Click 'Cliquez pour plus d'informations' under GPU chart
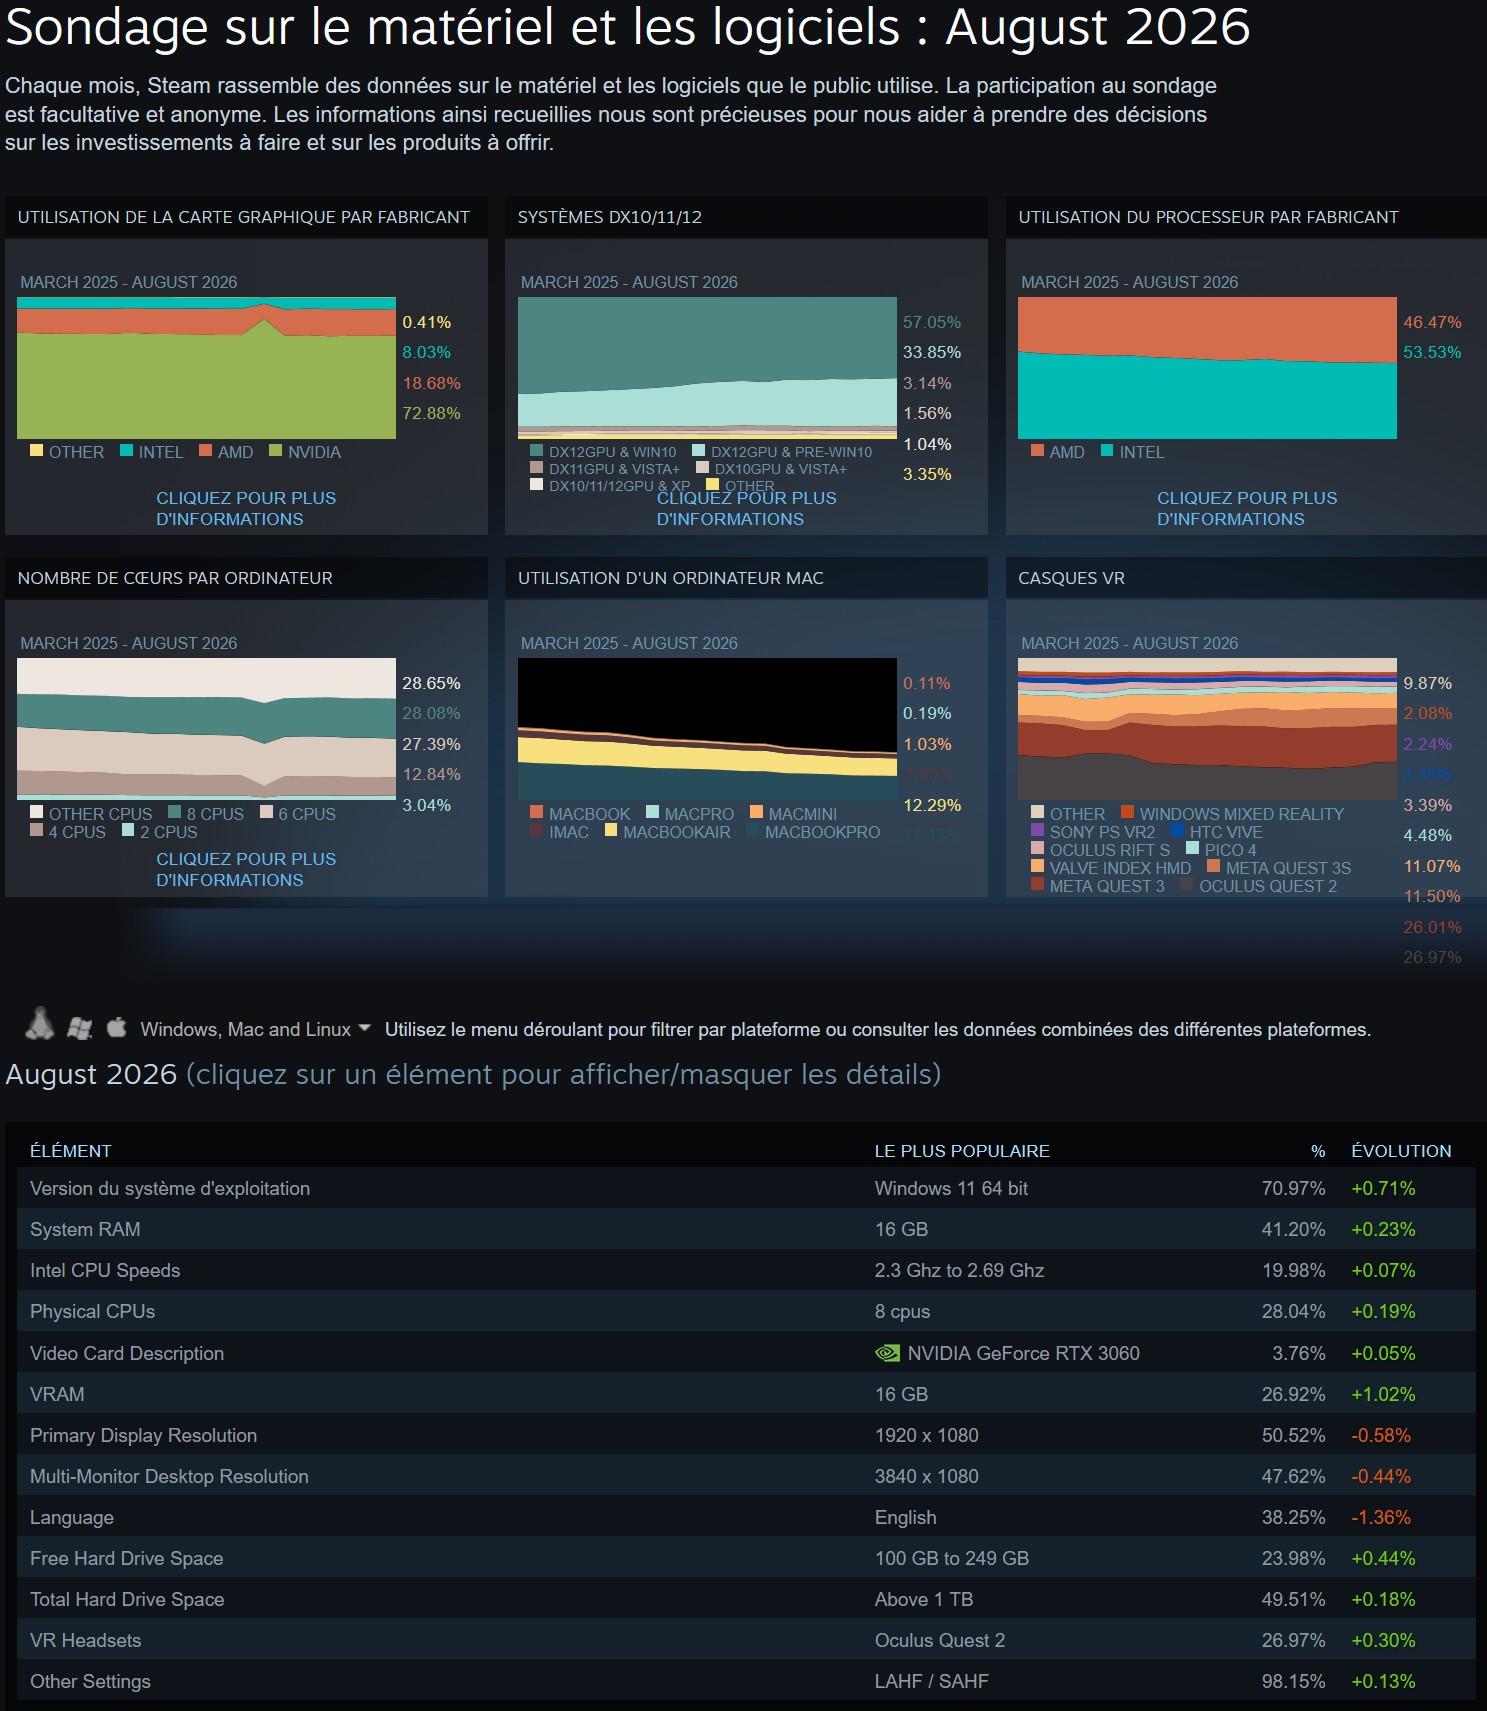The width and height of the screenshot is (1487, 1711). pyautogui.click(x=246, y=508)
